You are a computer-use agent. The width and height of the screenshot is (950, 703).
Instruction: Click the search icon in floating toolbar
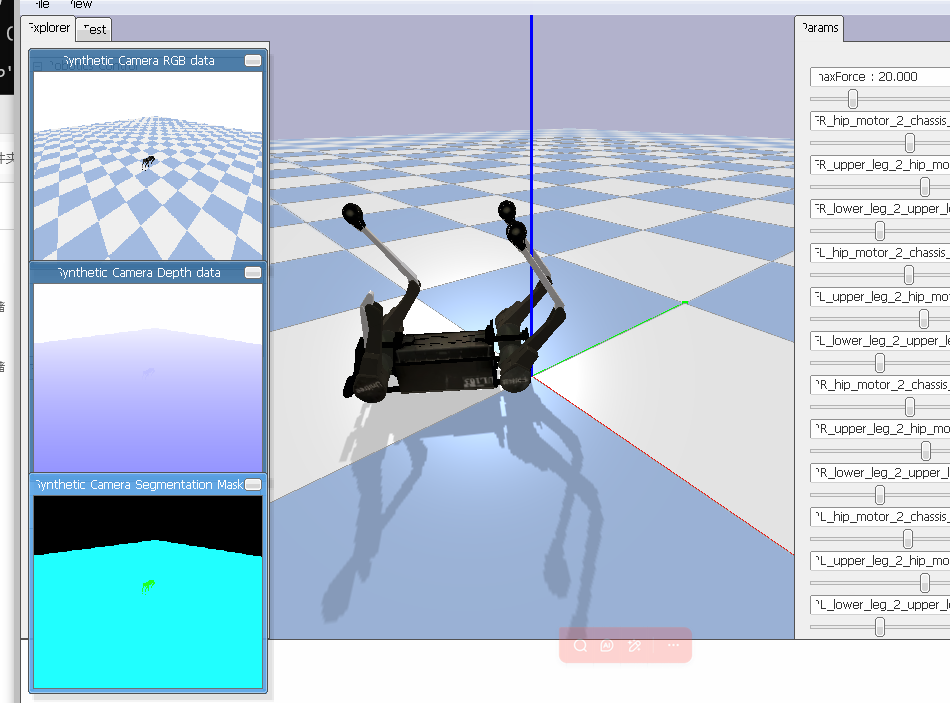pos(580,645)
